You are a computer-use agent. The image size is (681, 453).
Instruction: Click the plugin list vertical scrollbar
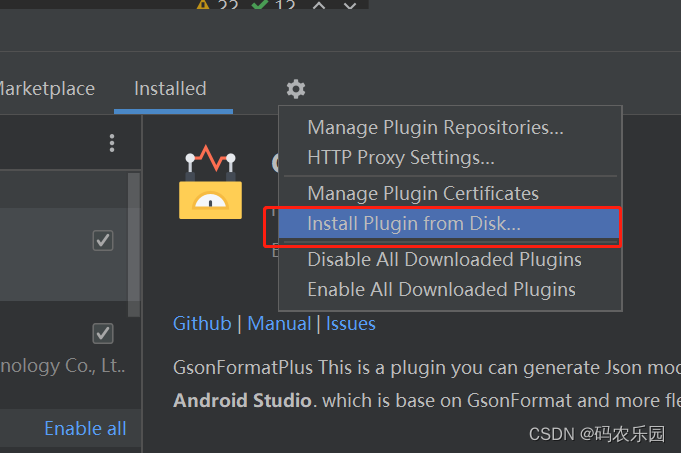tap(134, 245)
